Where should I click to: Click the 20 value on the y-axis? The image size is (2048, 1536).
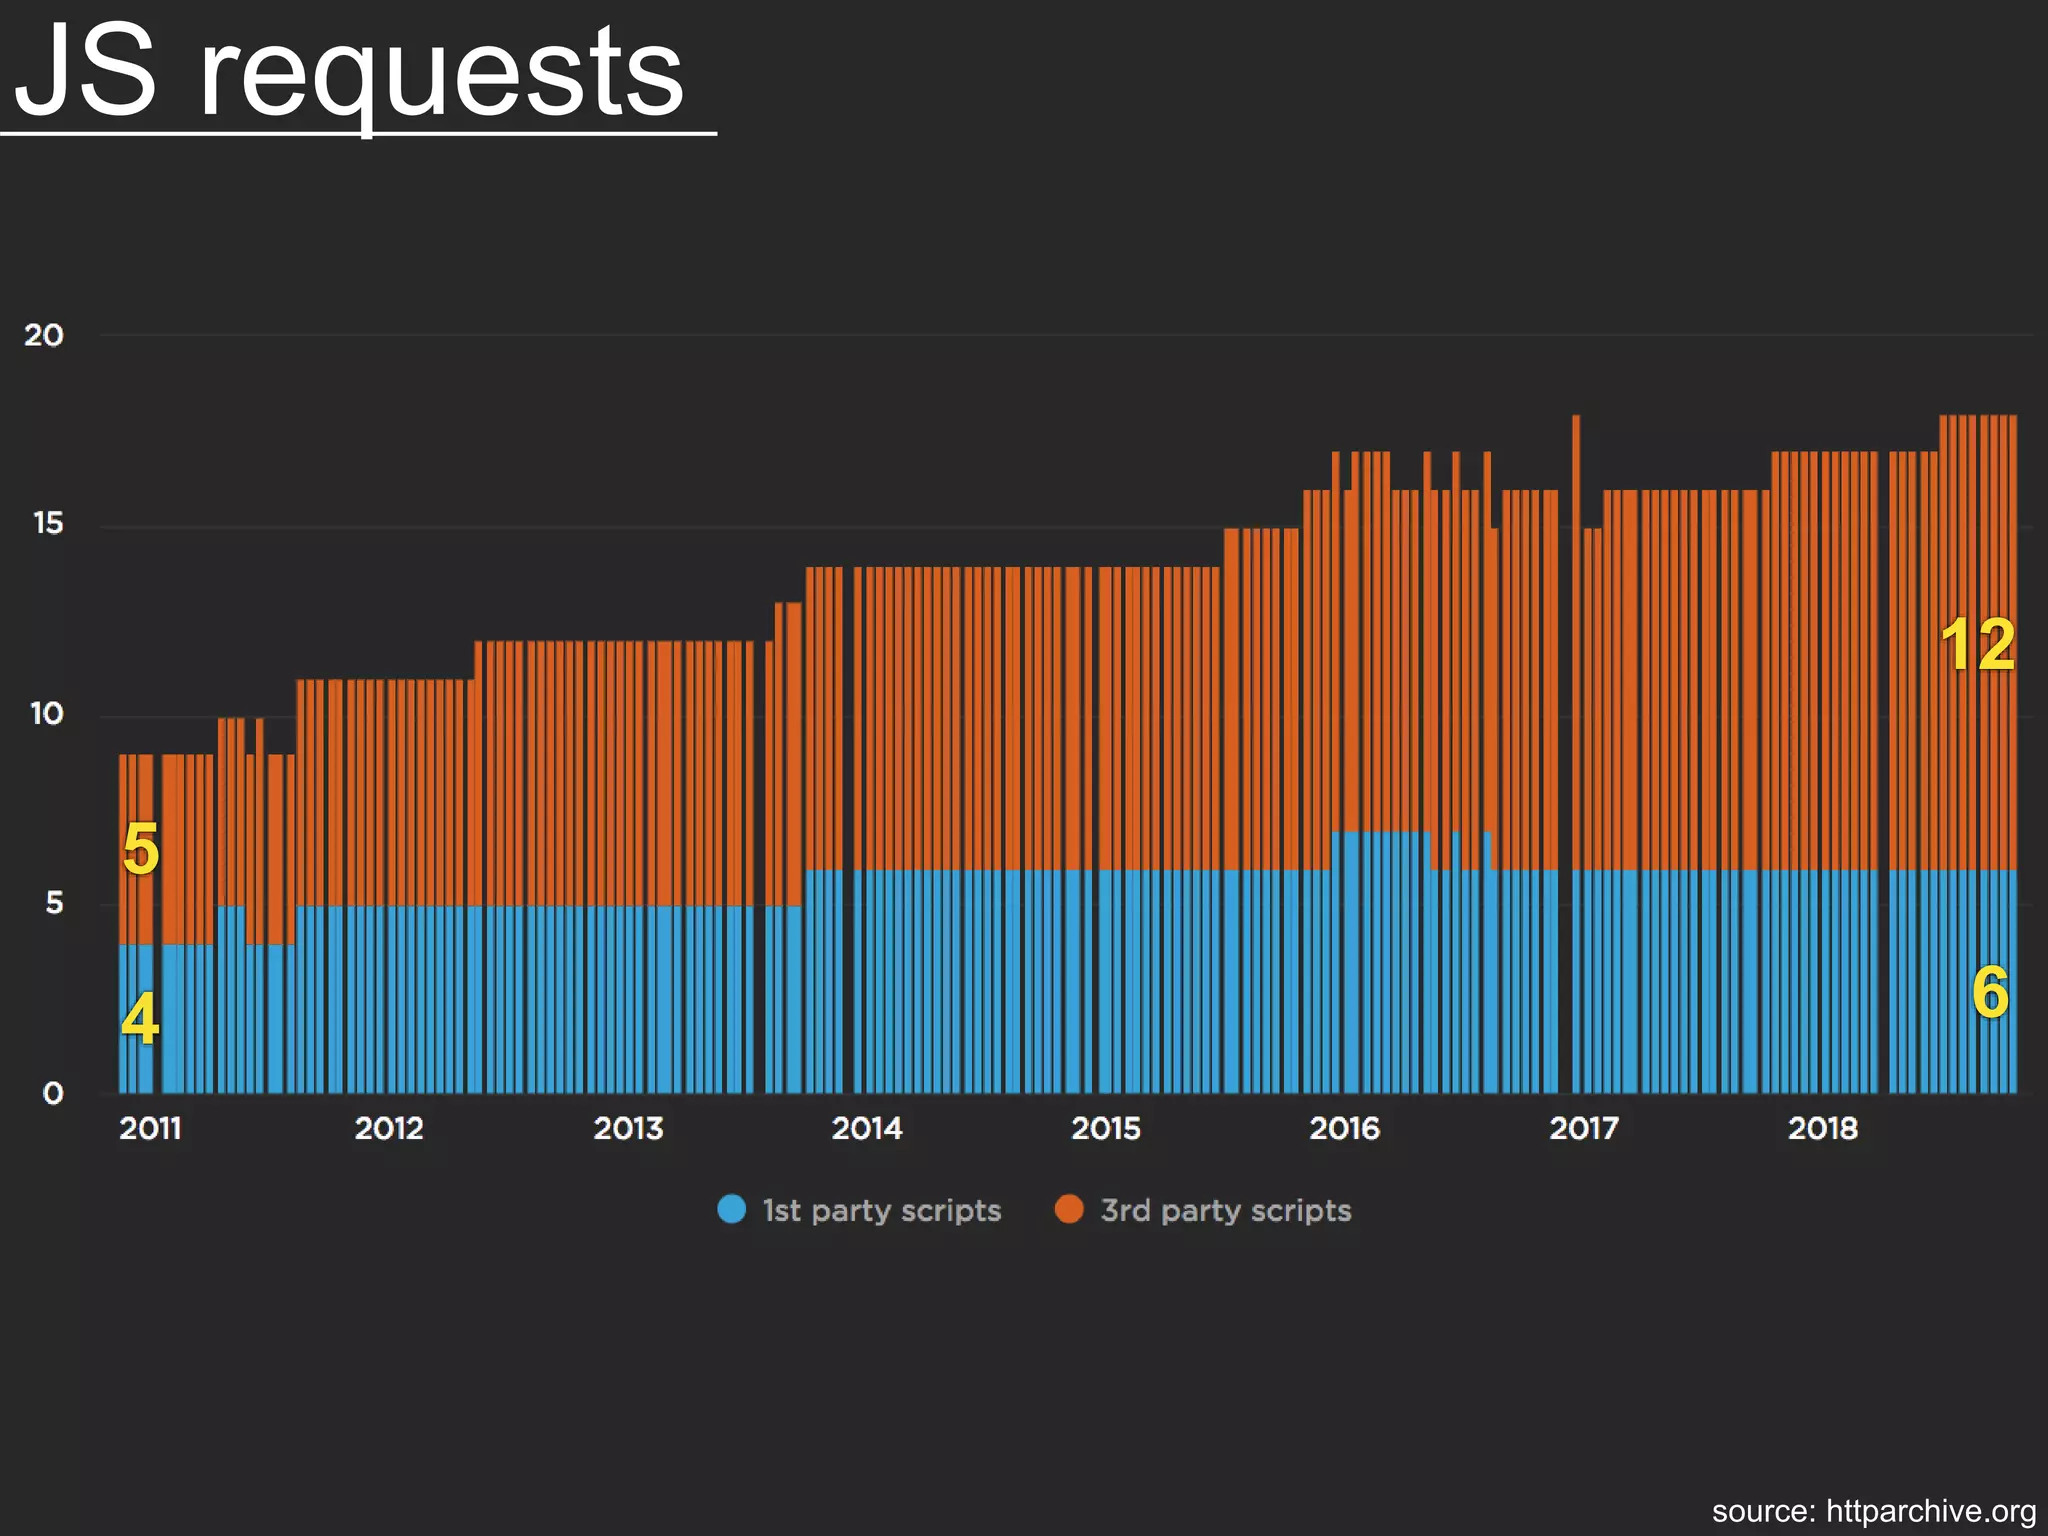(44, 335)
